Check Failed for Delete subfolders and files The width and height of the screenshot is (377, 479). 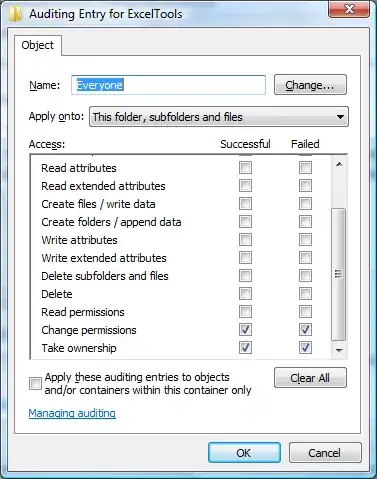point(305,276)
